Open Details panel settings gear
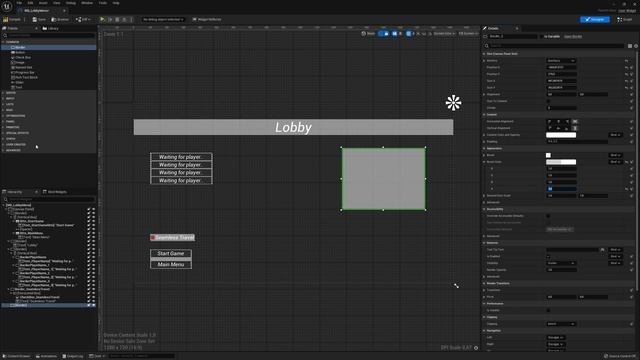Image resolution: width=640 pixels, height=360 pixels. (x=636, y=46)
